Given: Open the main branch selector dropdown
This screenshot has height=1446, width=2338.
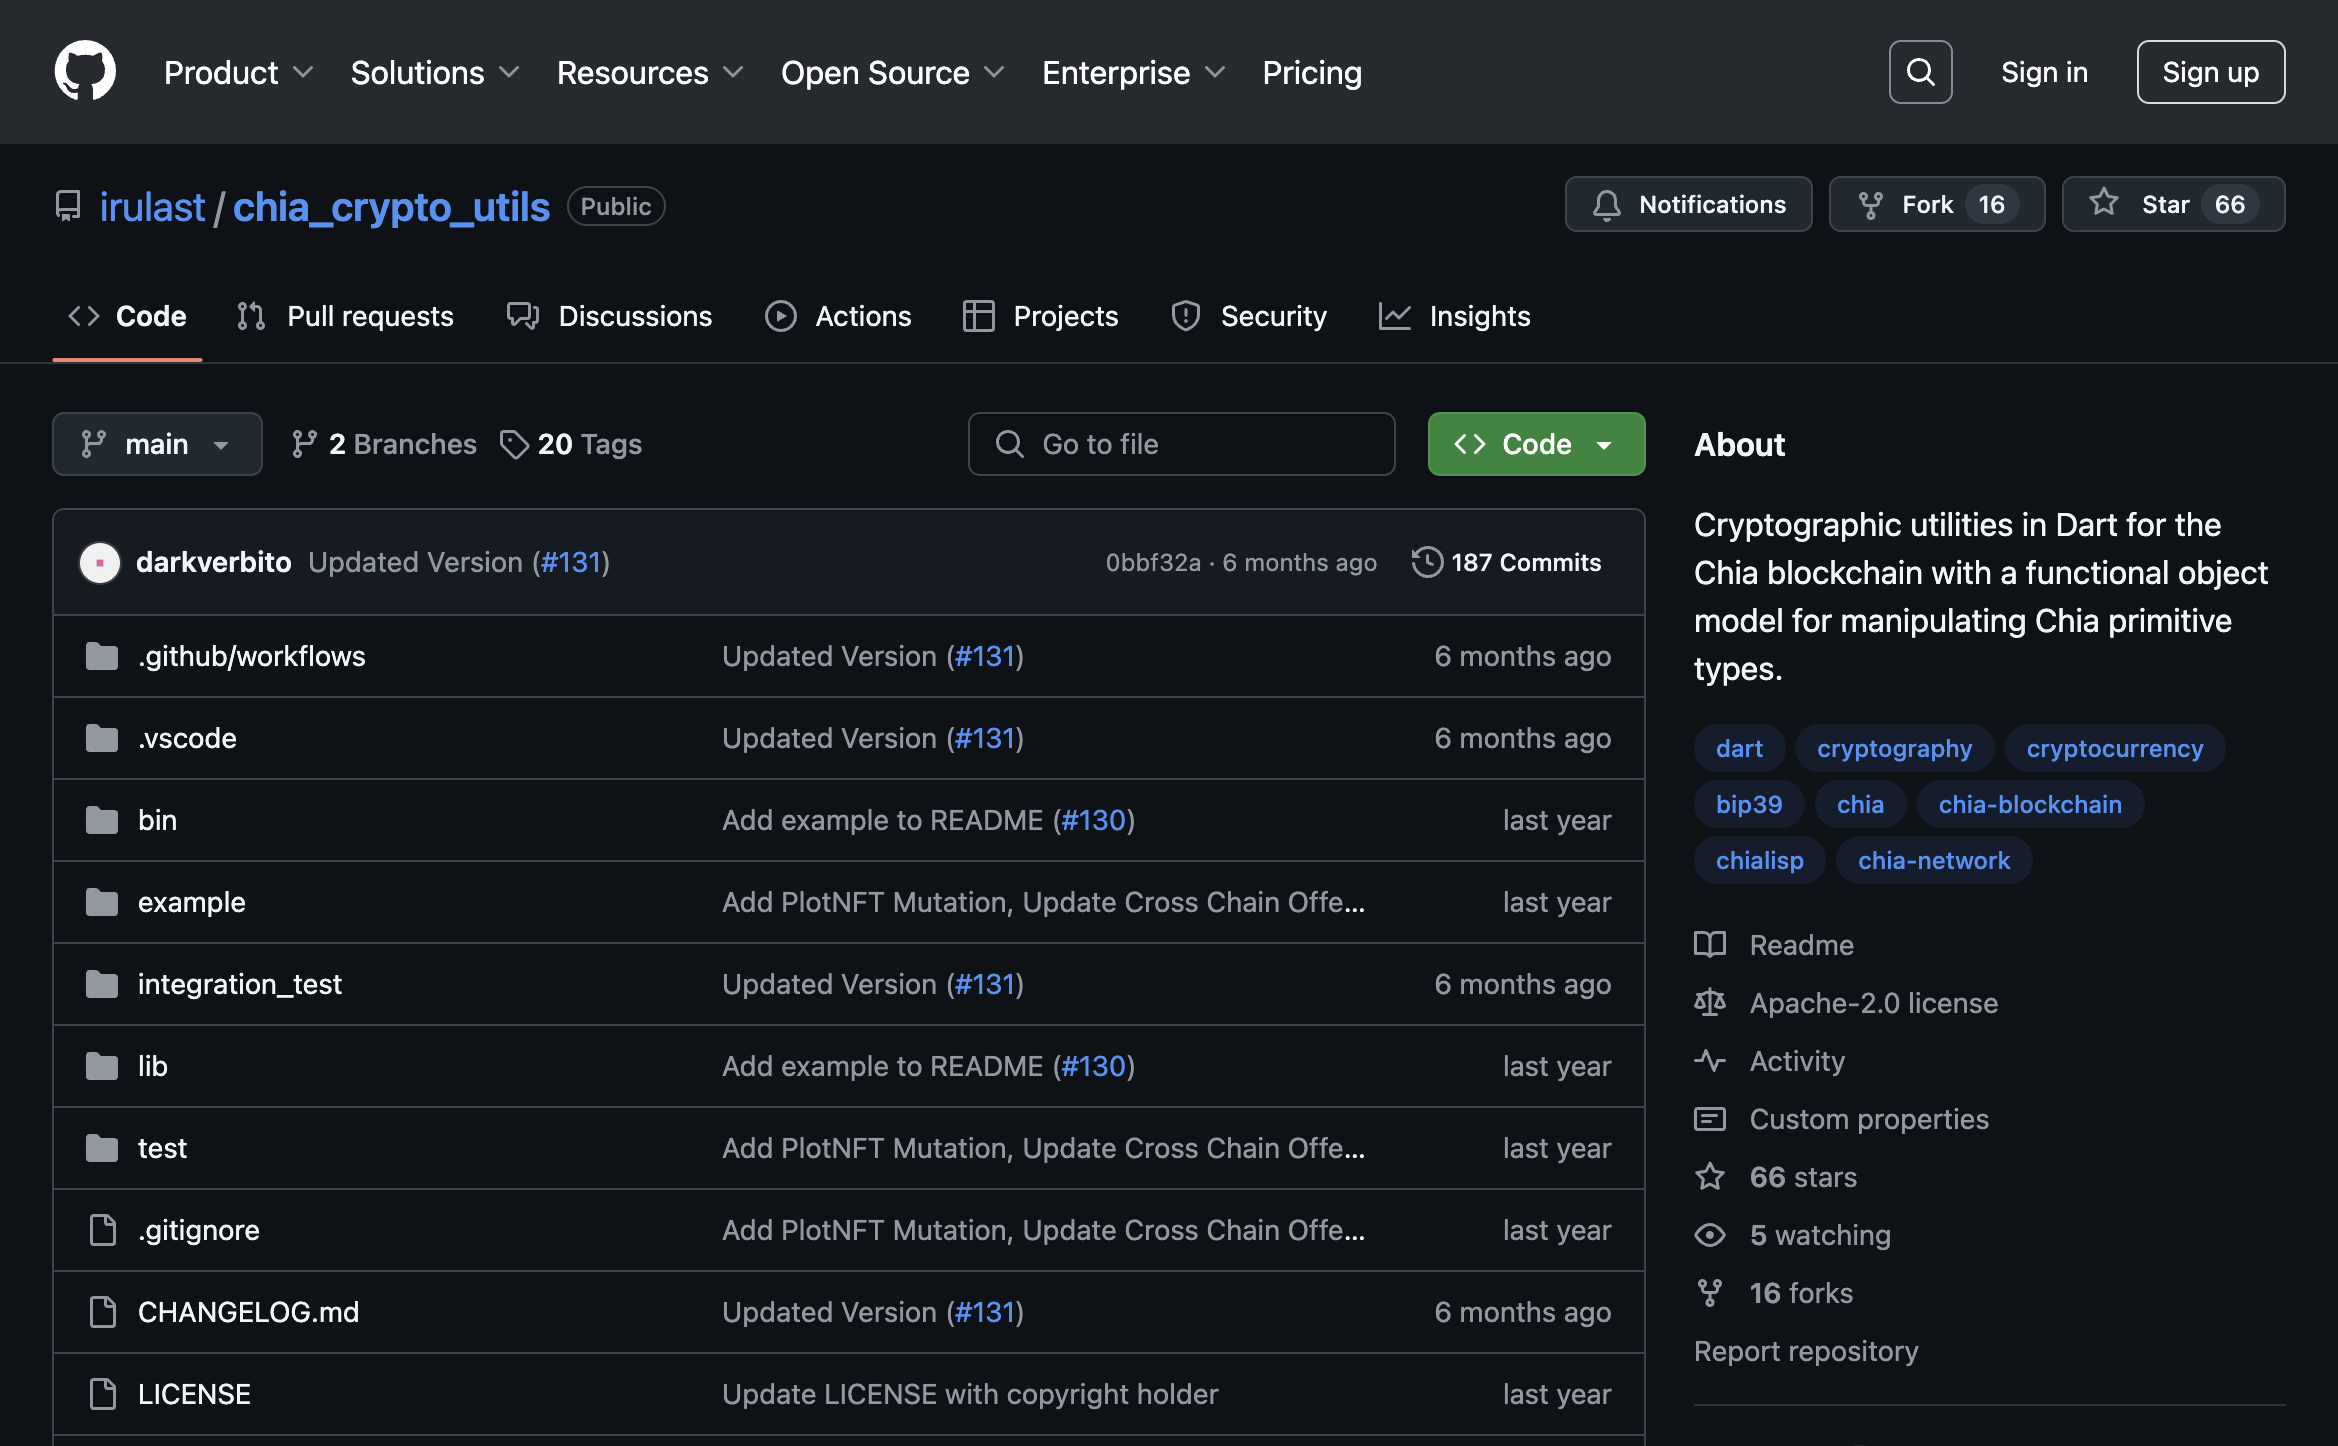Looking at the screenshot, I should coord(157,444).
